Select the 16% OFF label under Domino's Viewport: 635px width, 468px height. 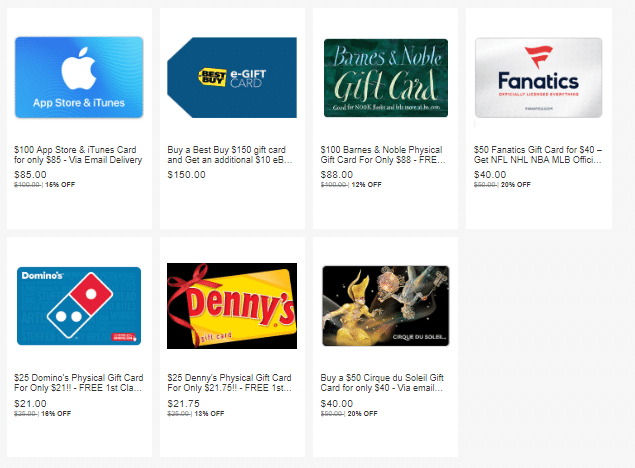click(56, 414)
